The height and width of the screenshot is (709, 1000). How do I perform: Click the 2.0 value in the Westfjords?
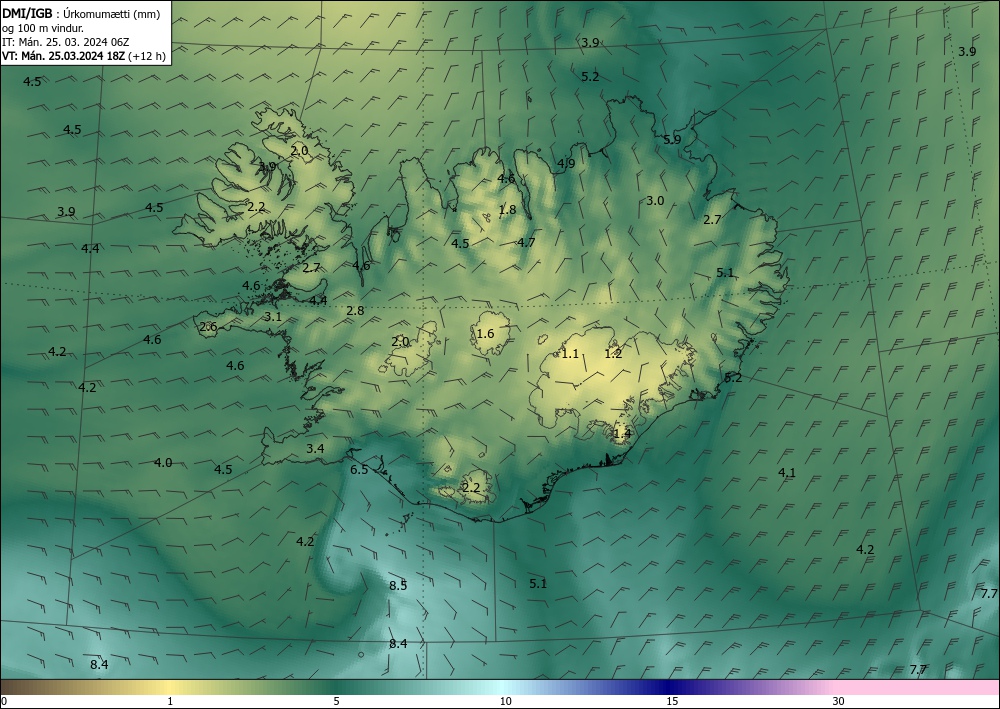(299, 150)
